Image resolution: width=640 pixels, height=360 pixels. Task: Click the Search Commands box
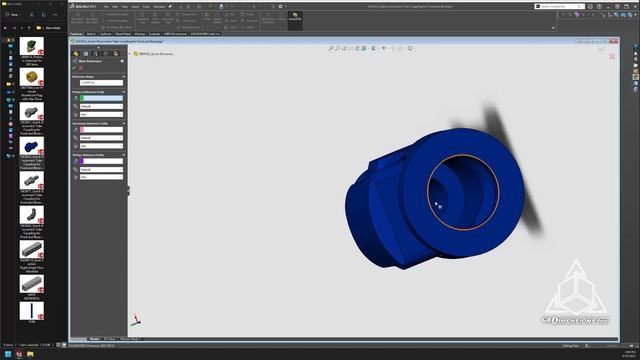click(559, 7)
